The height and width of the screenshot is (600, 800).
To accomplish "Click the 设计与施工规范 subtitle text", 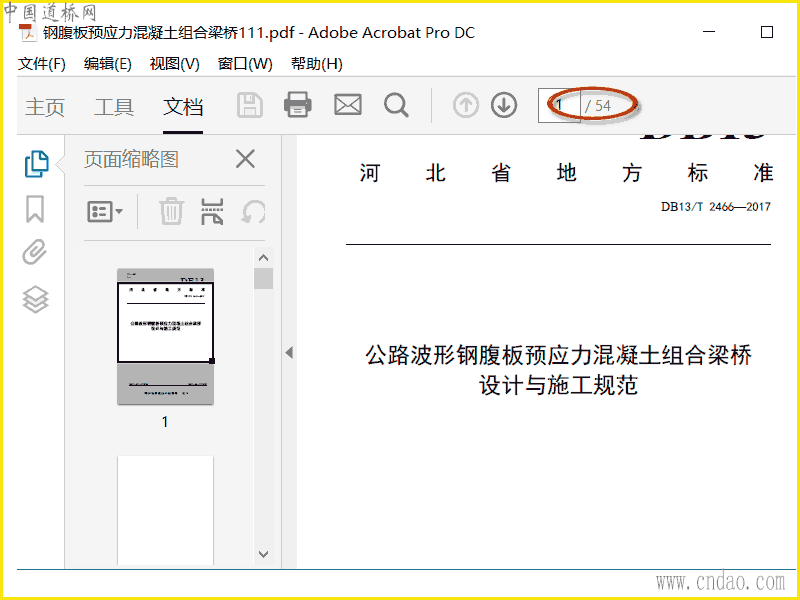I will click(559, 385).
